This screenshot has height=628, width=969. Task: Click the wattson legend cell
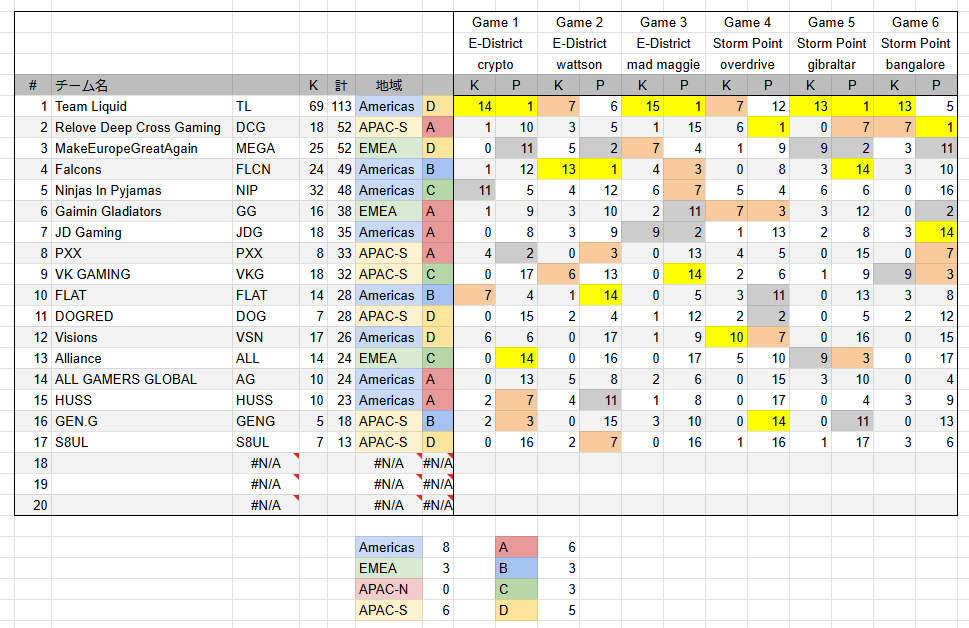click(580, 64)
